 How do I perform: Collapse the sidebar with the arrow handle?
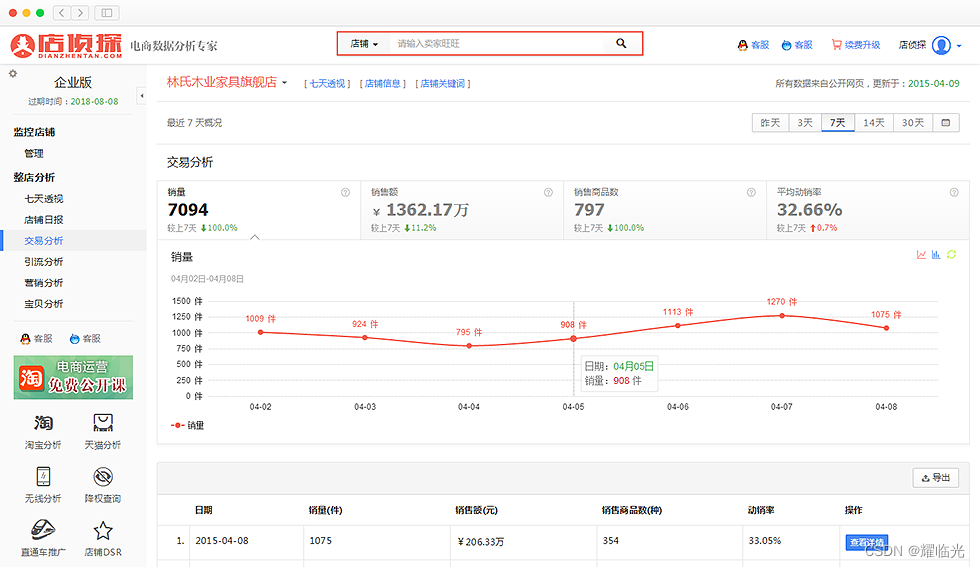142,96
